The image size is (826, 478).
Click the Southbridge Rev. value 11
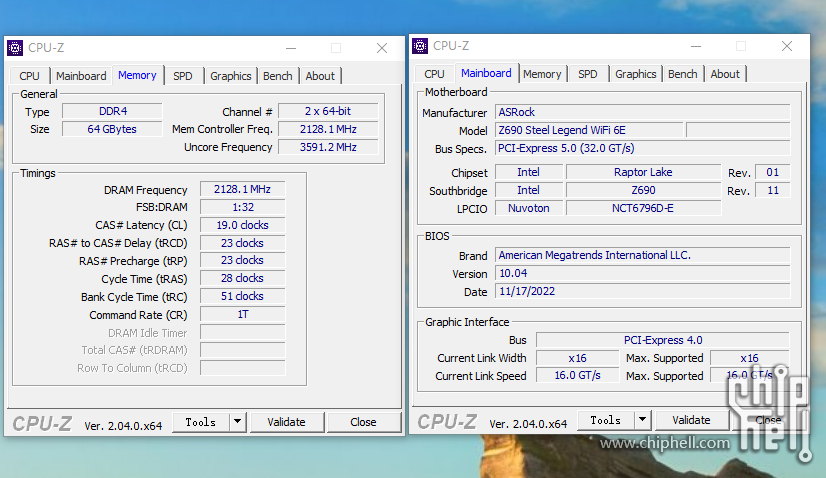coord(772,190)
